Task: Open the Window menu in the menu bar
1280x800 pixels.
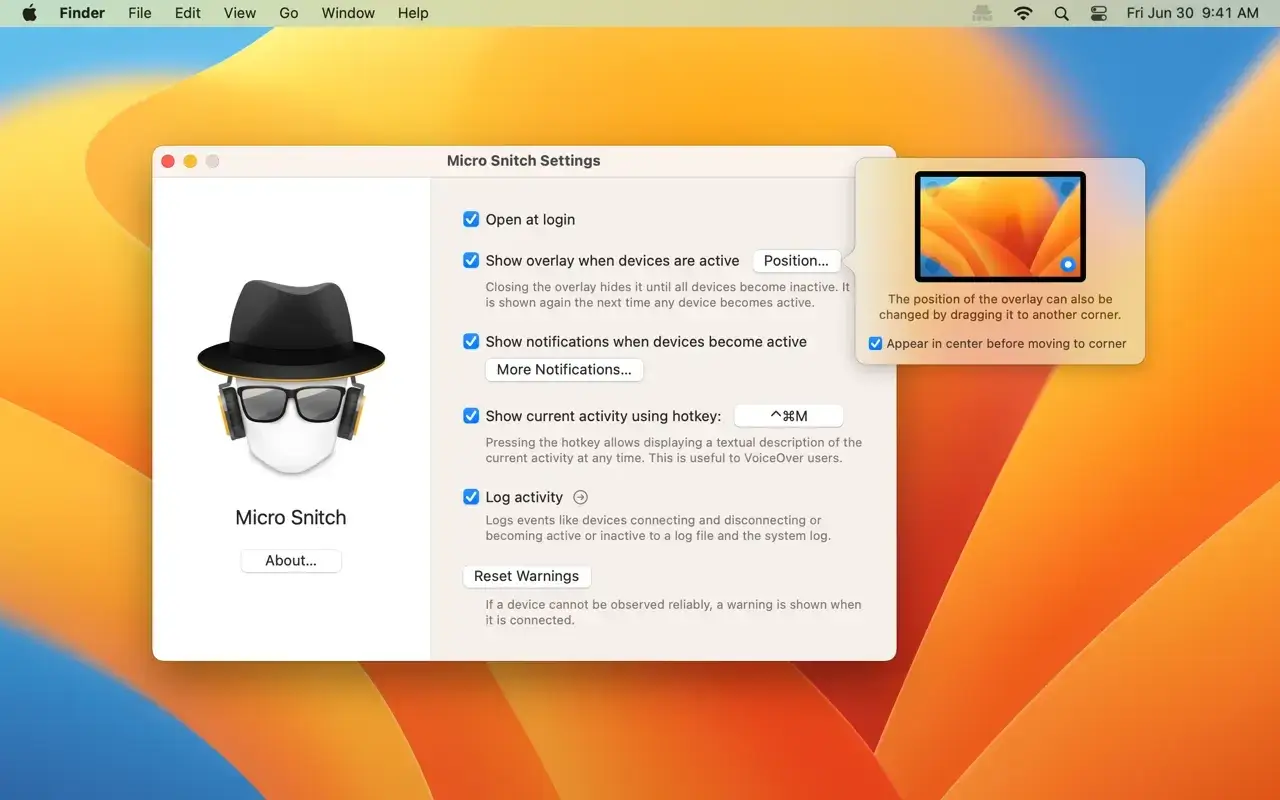Action: coord(348,13)
